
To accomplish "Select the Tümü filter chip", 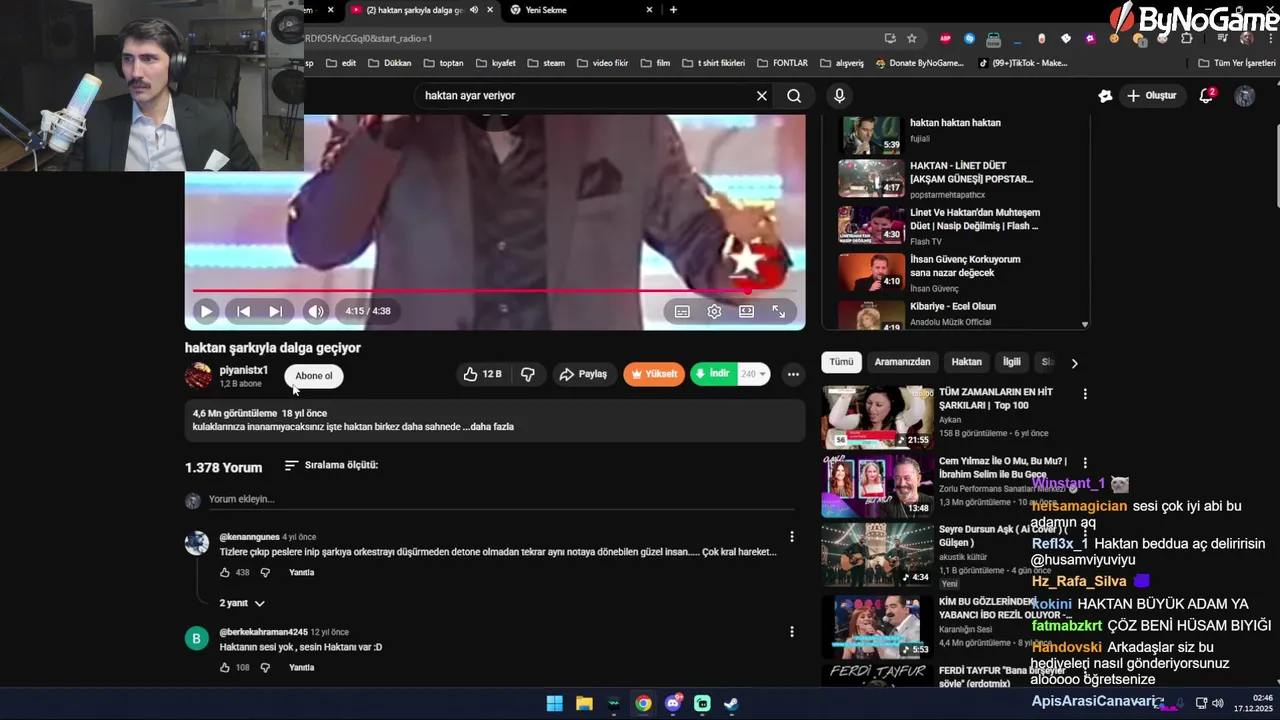I will (x=842, y=362).
